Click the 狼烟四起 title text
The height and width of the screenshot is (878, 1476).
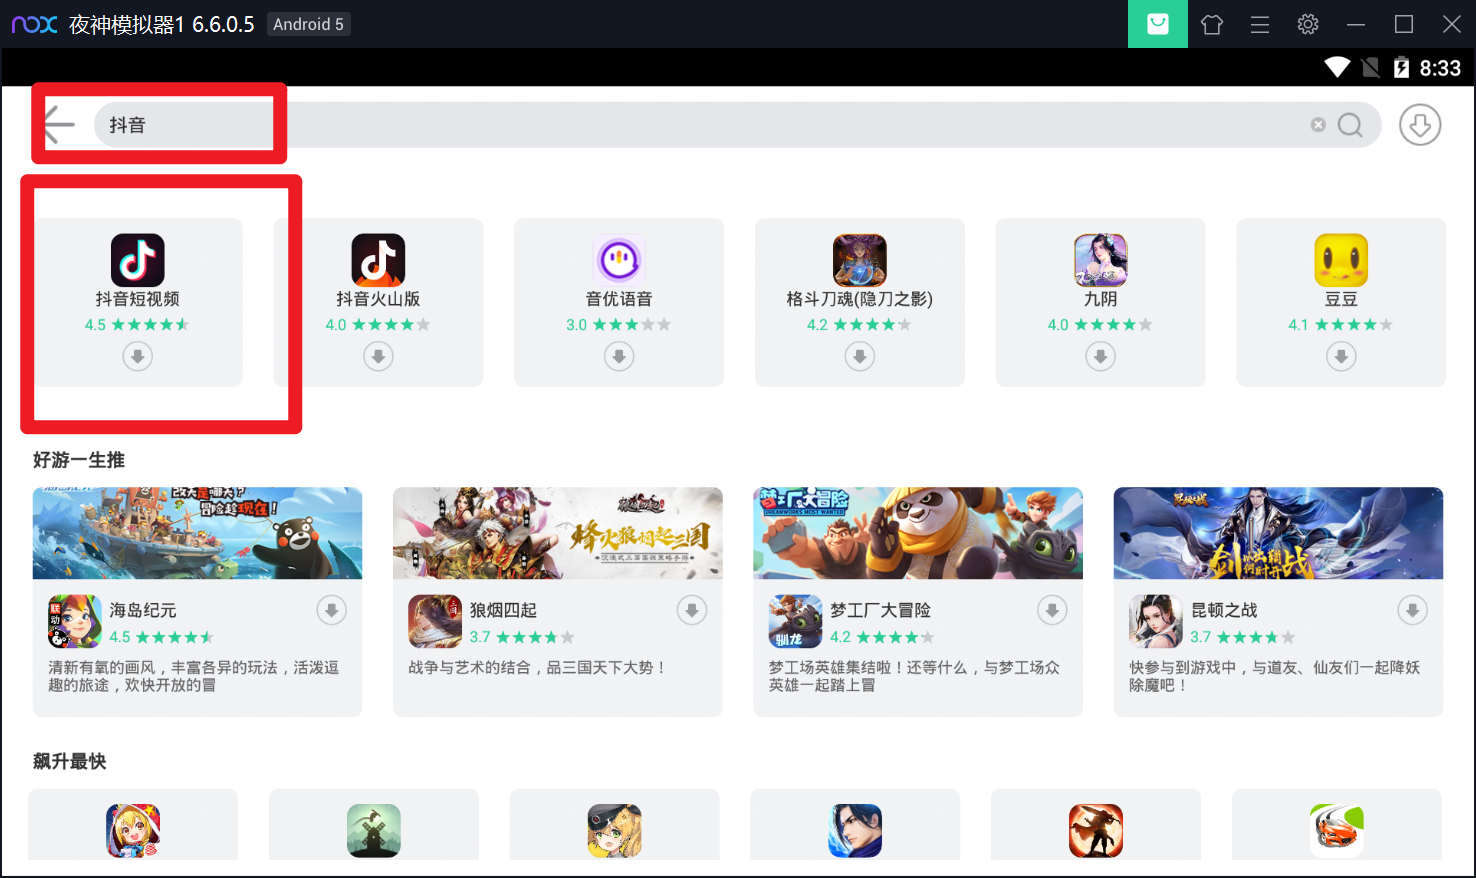coord(503,610)
